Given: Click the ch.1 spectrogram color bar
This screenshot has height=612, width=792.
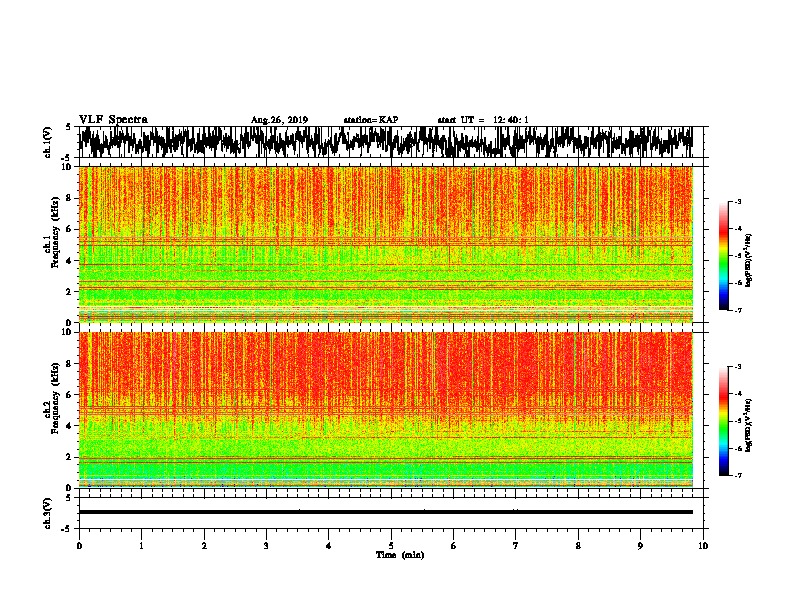Looking at the screenshot, I should (x=724, y=256).
